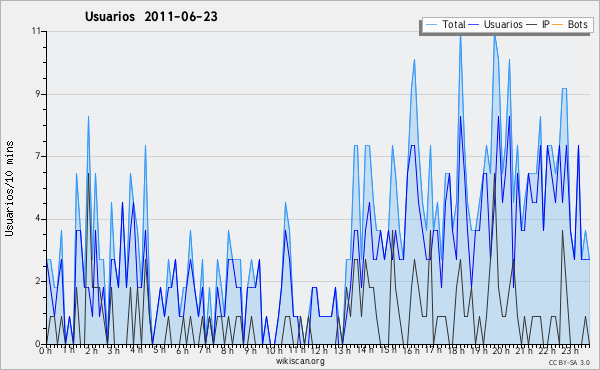The height and width of the screenshot is (370, 600).
Task: Click the x-axis label '2 h'
Action: (91, 350)
